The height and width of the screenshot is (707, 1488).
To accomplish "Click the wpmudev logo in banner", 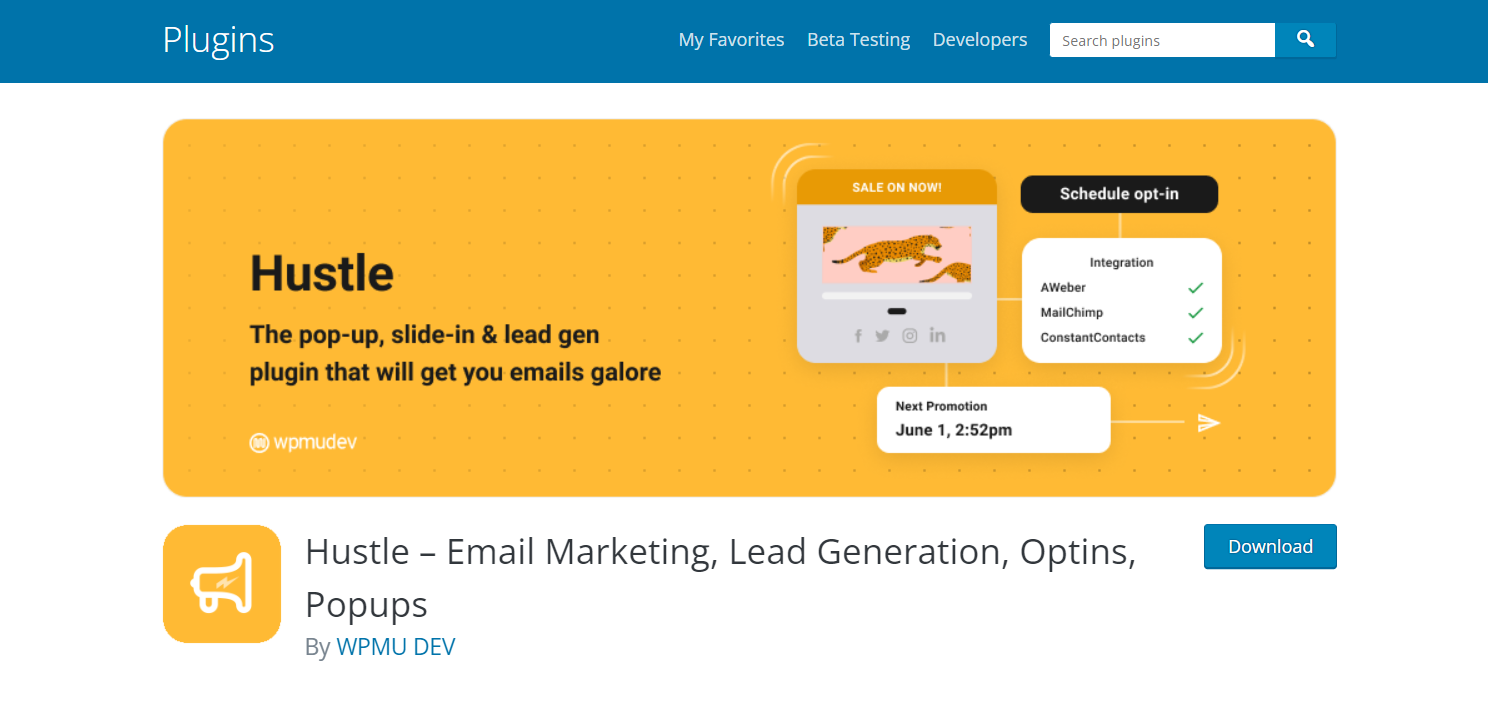I will click(x=303, y=442).
